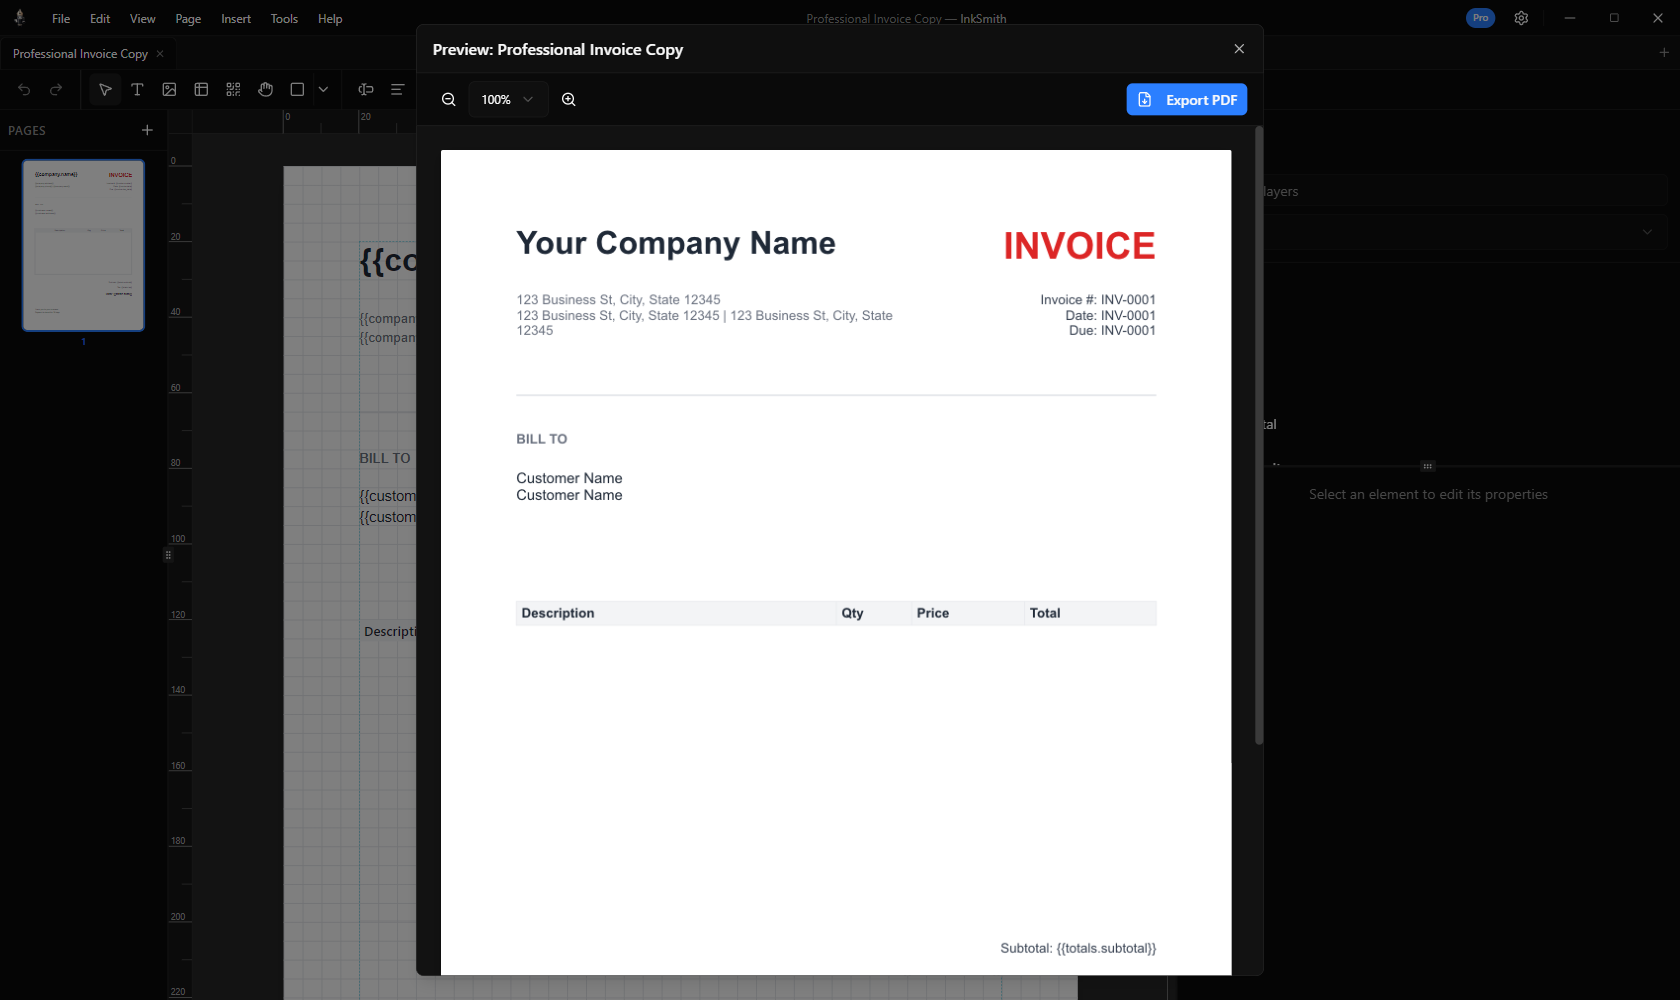1680x1000 pixels.
Task: Zoom out in preview dialog
Action: pos(449,99)
